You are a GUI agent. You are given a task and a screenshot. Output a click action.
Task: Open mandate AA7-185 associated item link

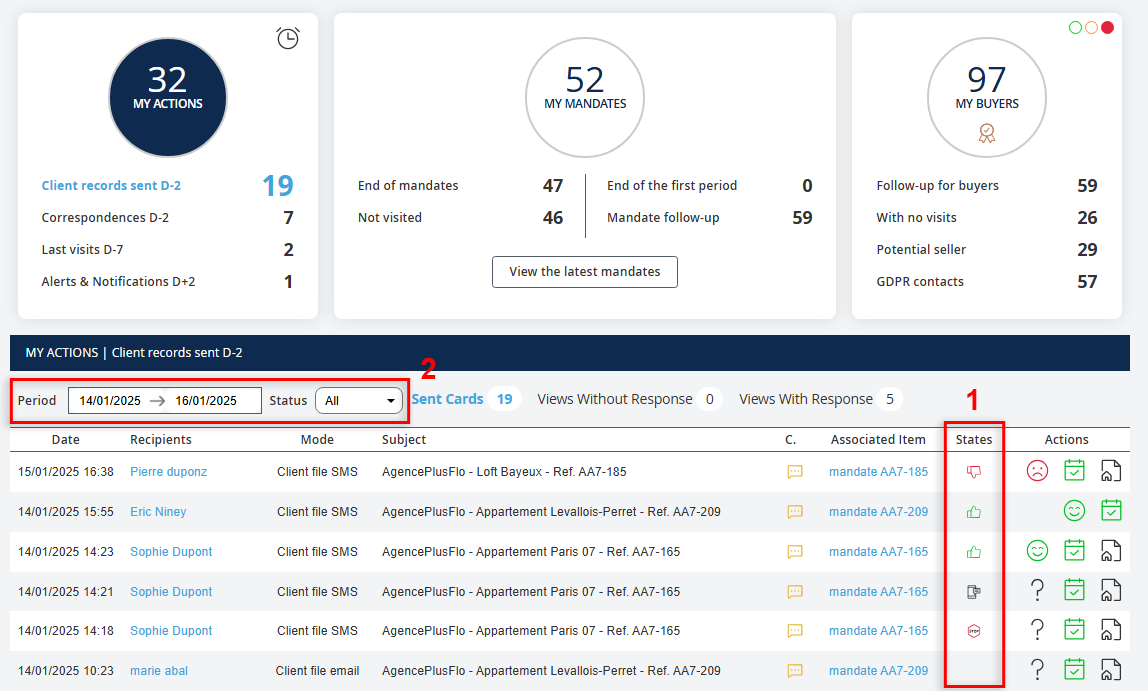878,472
